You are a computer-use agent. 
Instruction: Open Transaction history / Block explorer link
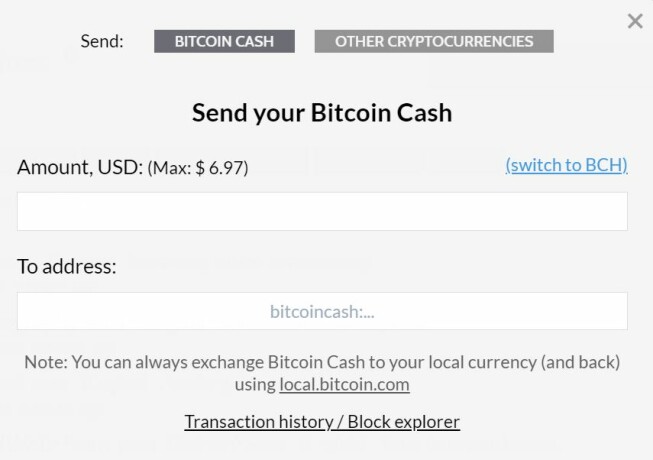[322, 421]
